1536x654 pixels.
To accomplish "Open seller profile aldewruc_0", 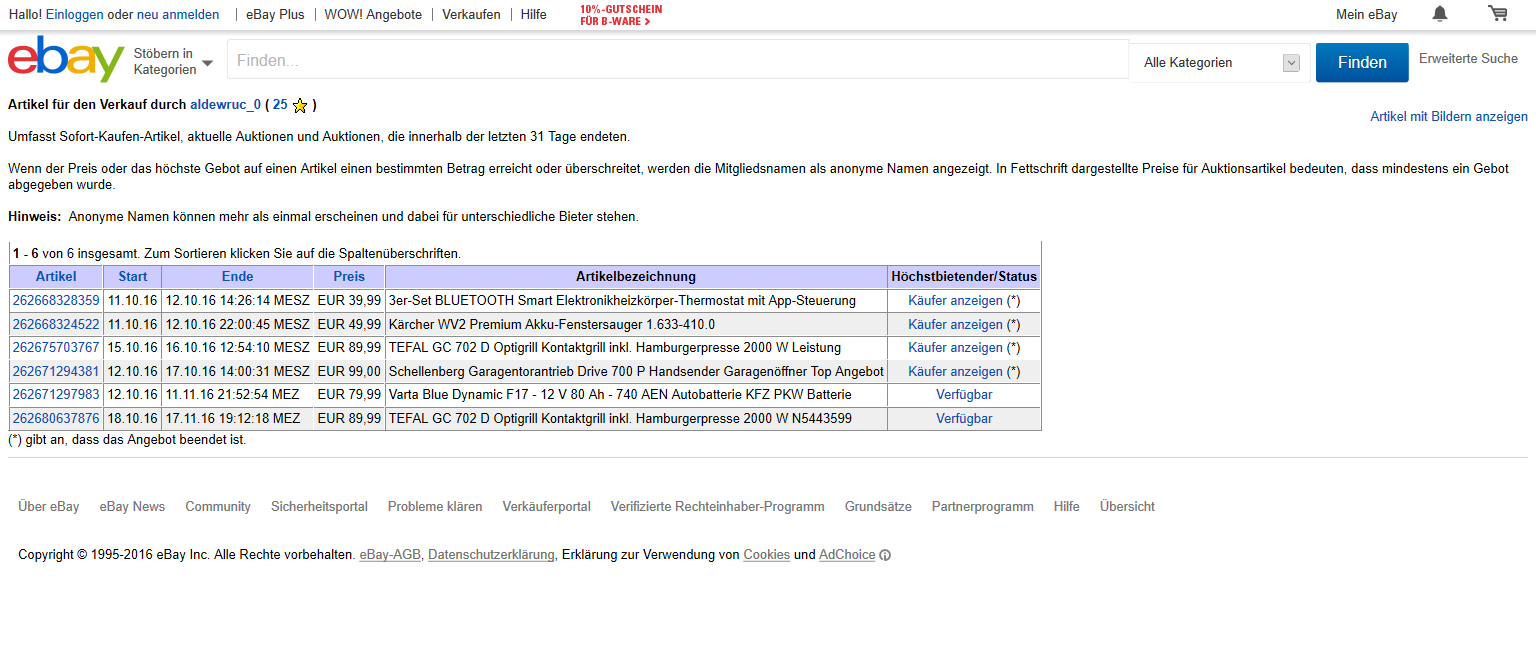I will pos(225,105).
